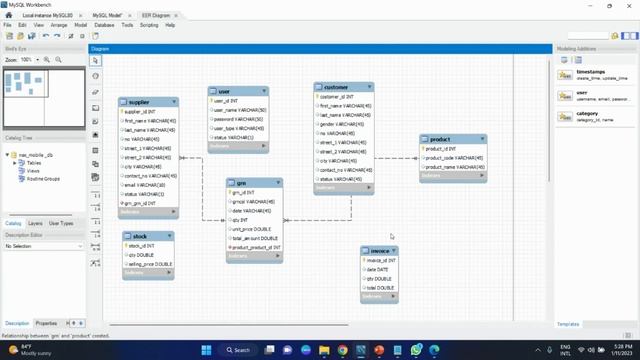Image resolution: width=640 pixels, height=360 pixels.
Task: Open the Model menu
Action: coord(80,25)
